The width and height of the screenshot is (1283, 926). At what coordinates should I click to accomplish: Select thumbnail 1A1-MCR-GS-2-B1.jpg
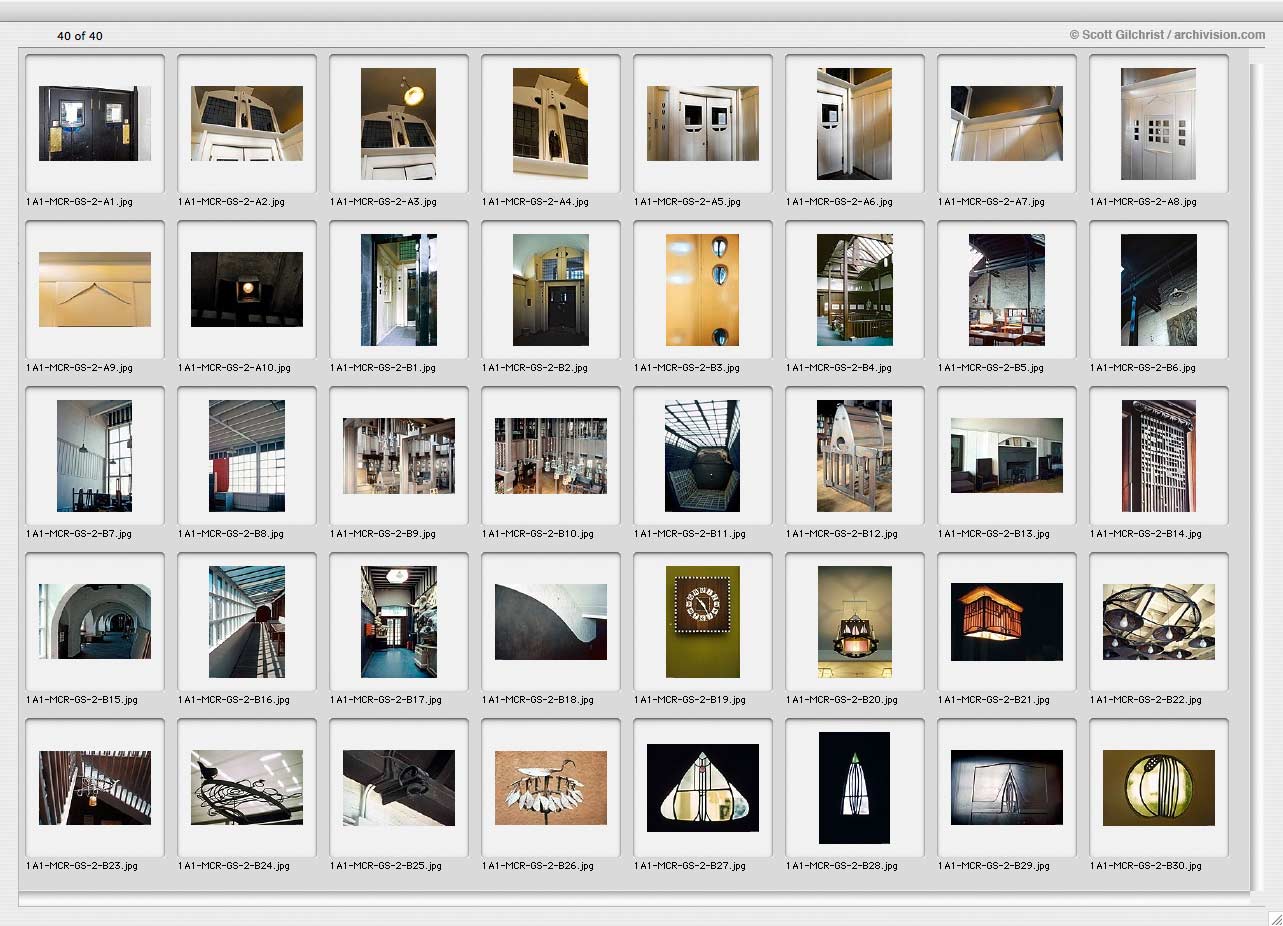[399, 290]
